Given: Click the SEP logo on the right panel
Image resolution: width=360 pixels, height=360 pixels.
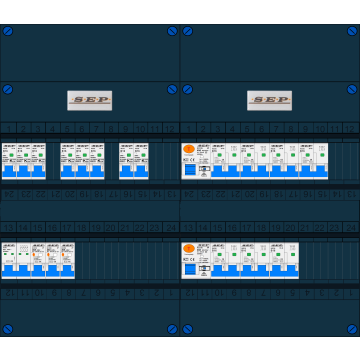Looking at the screenshot, I should coord(269,100).
